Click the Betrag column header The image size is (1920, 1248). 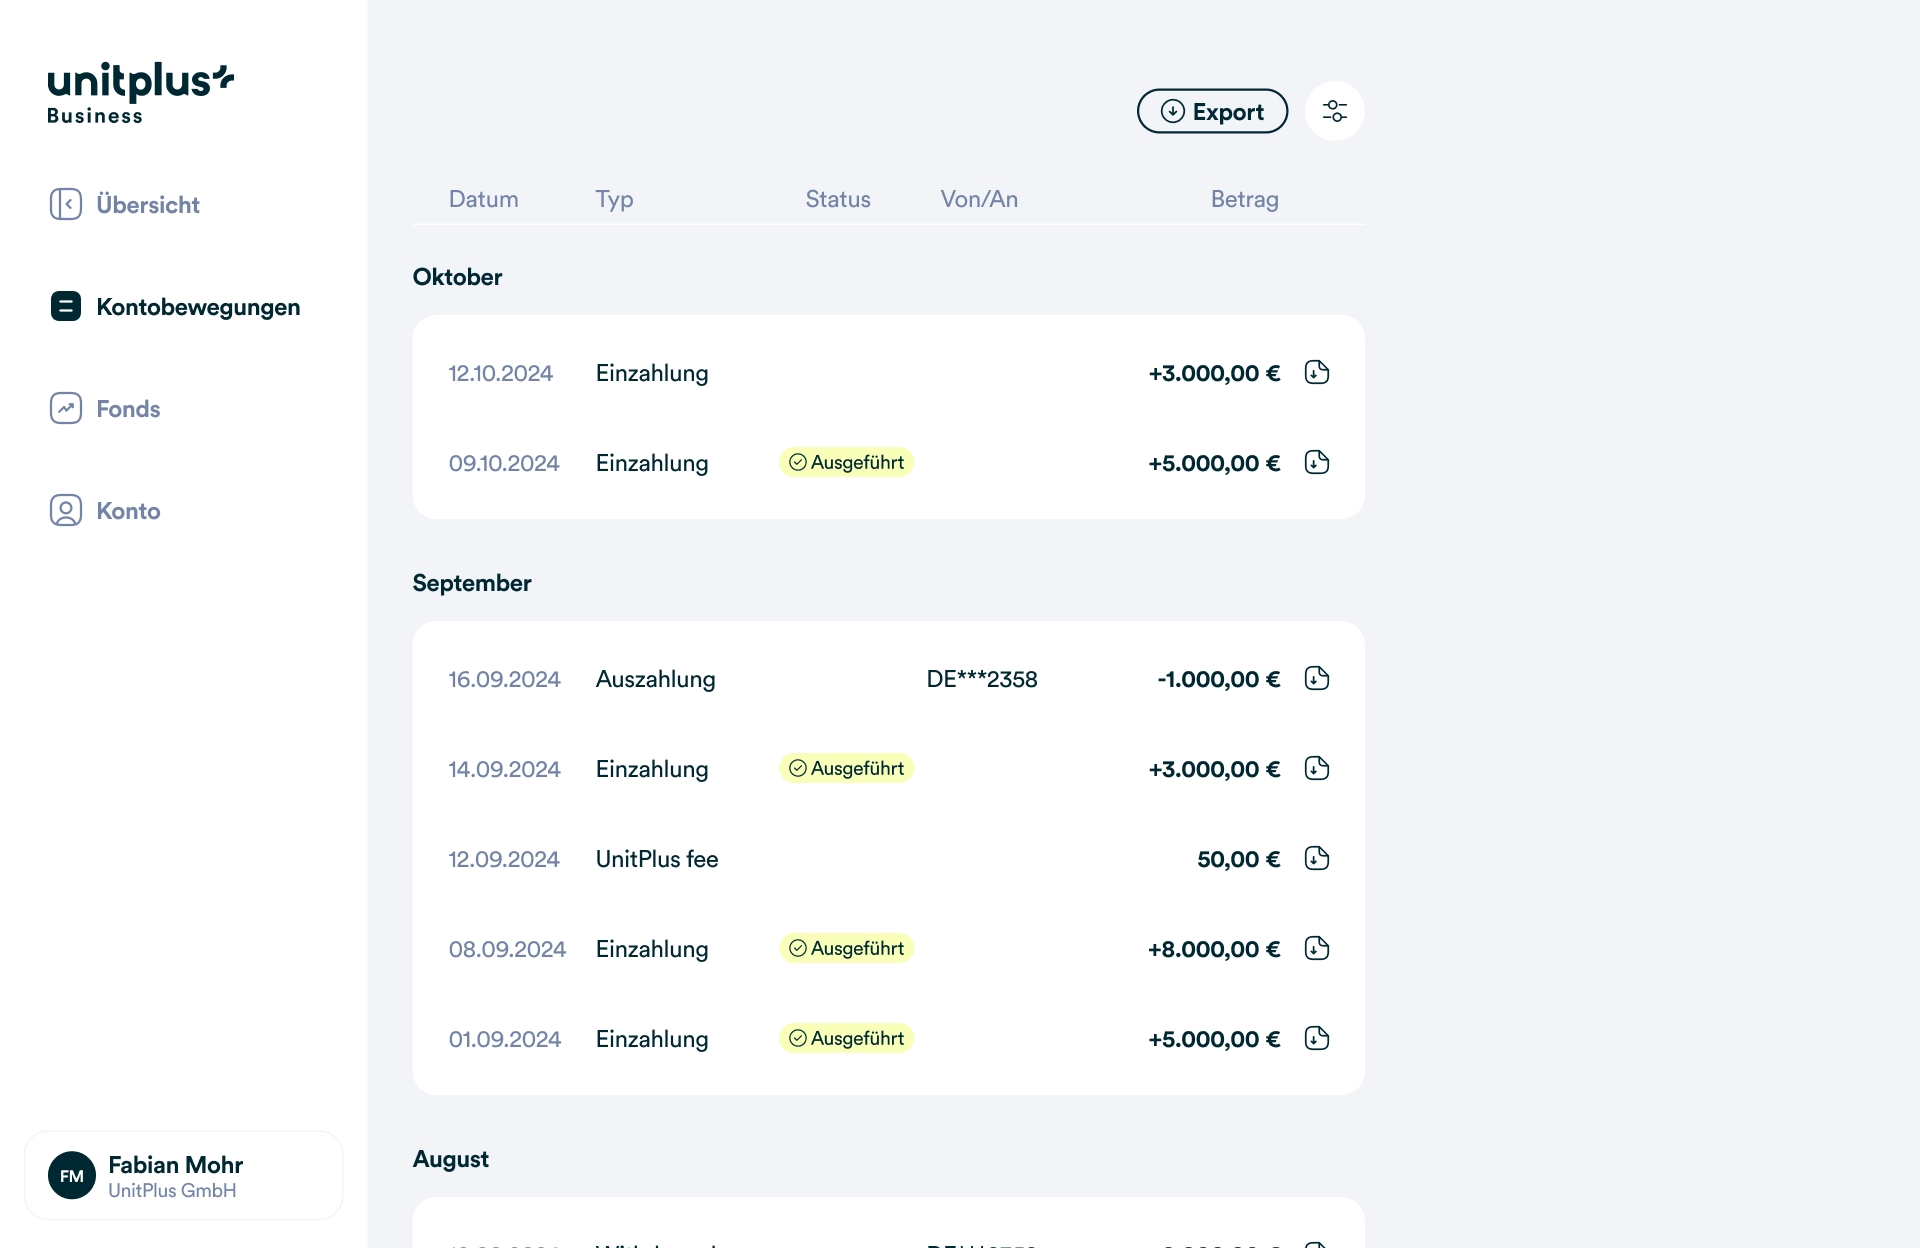pos(1244,199)
